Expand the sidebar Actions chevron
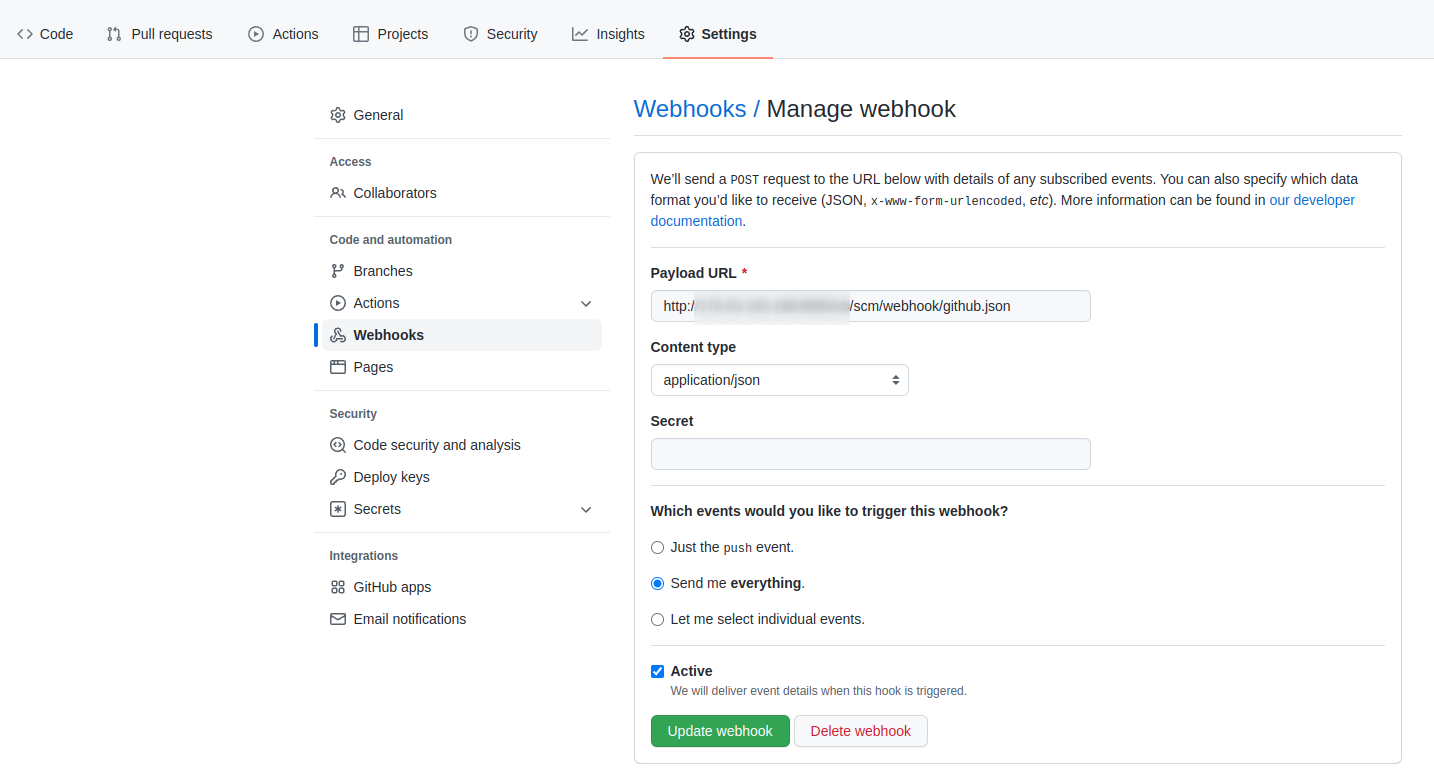 tap(586, 303)
